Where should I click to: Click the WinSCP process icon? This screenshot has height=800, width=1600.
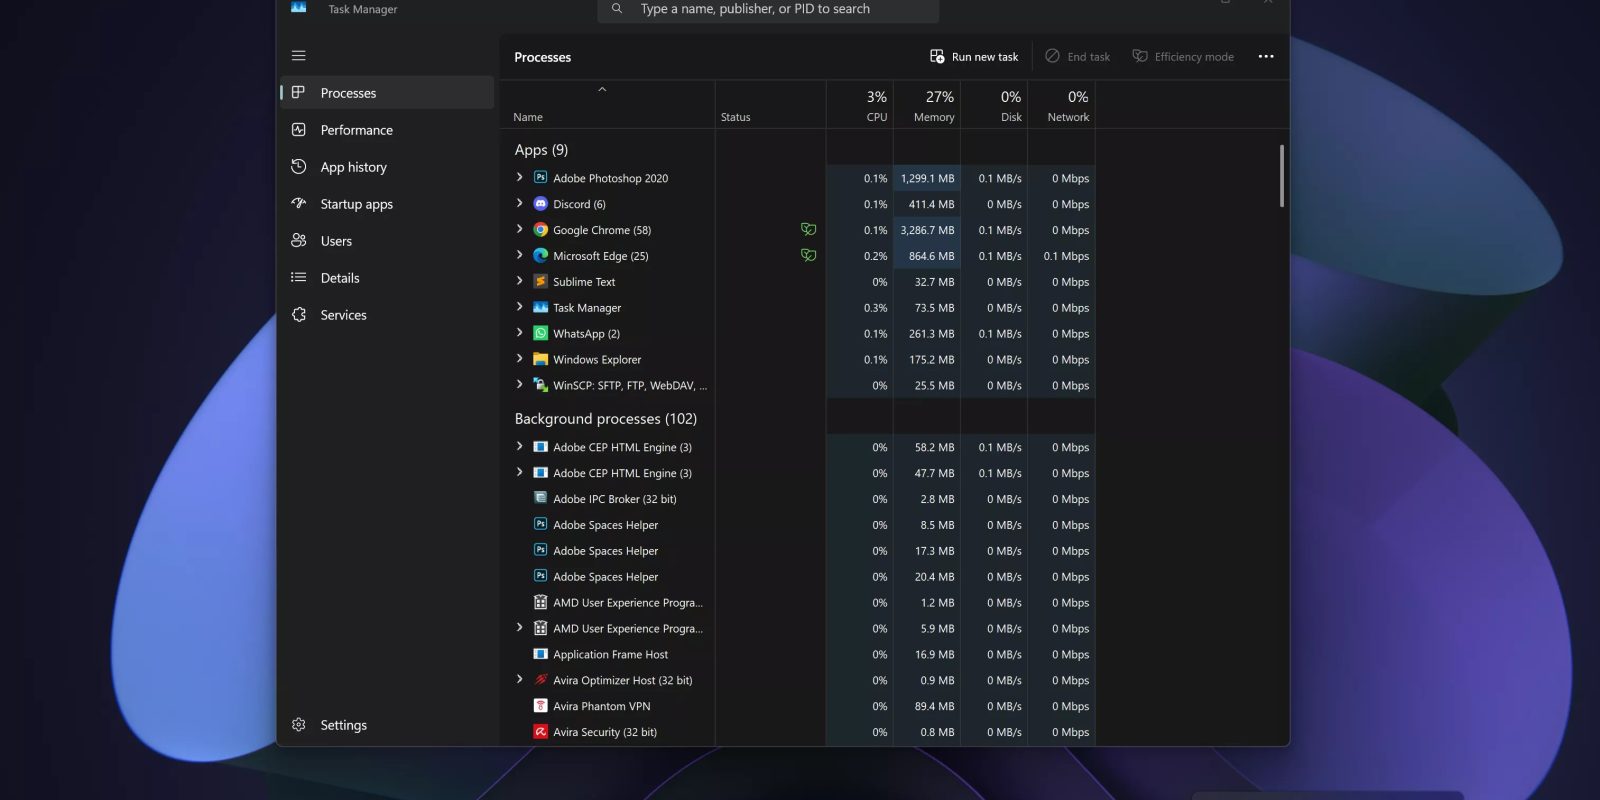tap(540, 385)
